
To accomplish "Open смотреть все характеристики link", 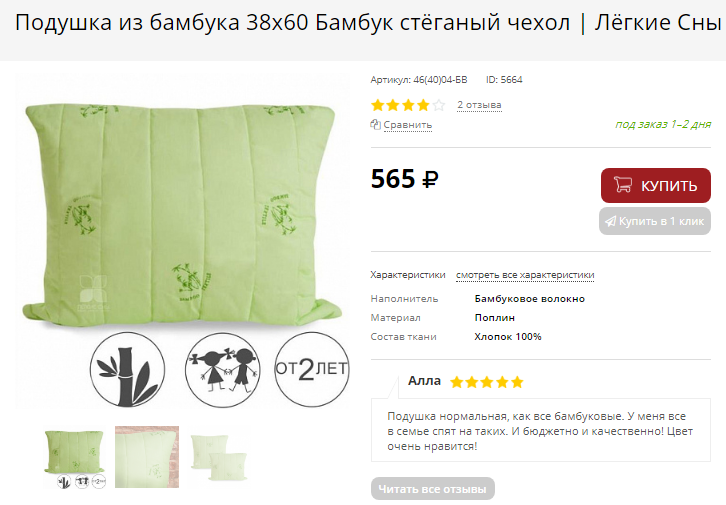I will (525, 275).
